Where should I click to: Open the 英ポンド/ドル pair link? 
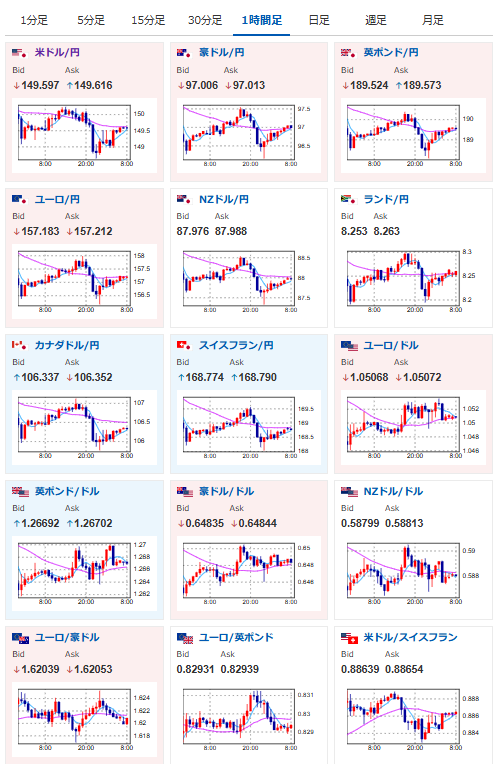[x=67, y=491]
